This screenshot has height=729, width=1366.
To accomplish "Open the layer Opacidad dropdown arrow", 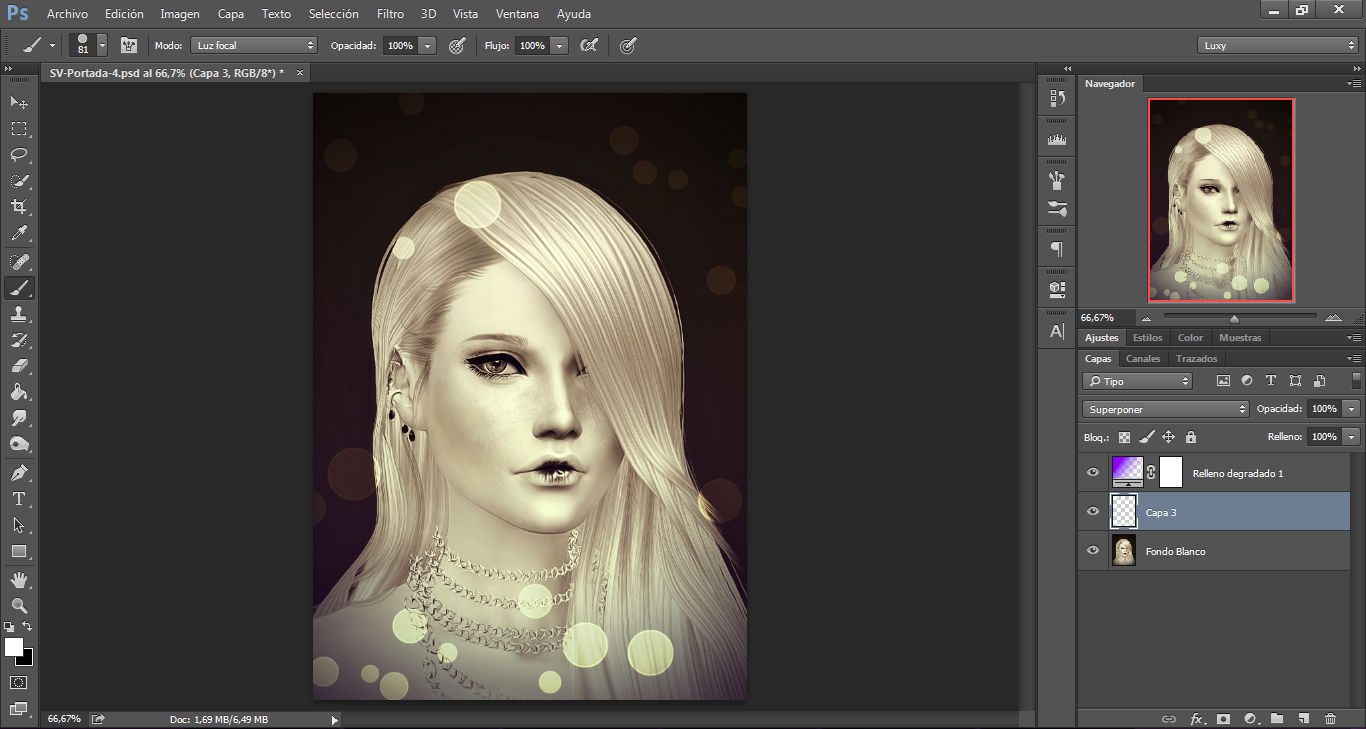I will (x=1352, y=409).
